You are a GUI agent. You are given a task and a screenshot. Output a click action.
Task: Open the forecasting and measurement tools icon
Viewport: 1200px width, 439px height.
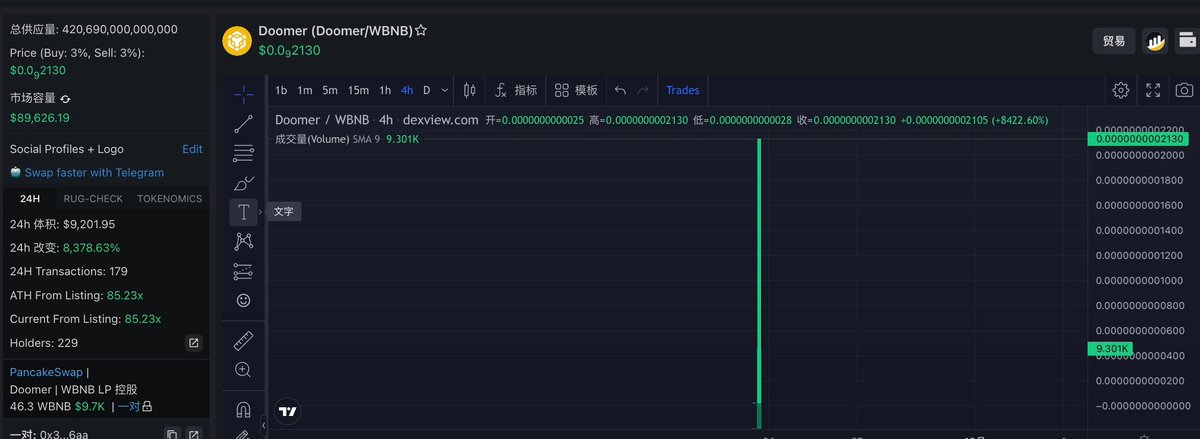243,271
